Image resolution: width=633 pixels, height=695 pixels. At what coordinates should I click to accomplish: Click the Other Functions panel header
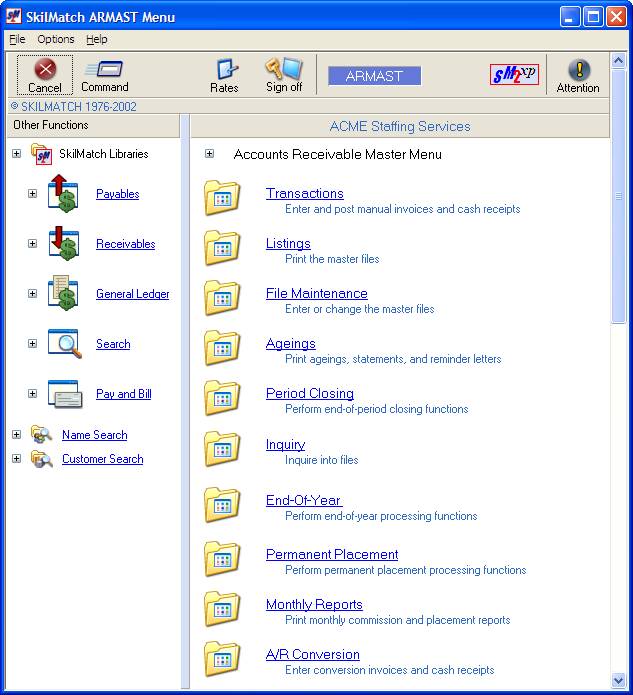click(94, 125)
